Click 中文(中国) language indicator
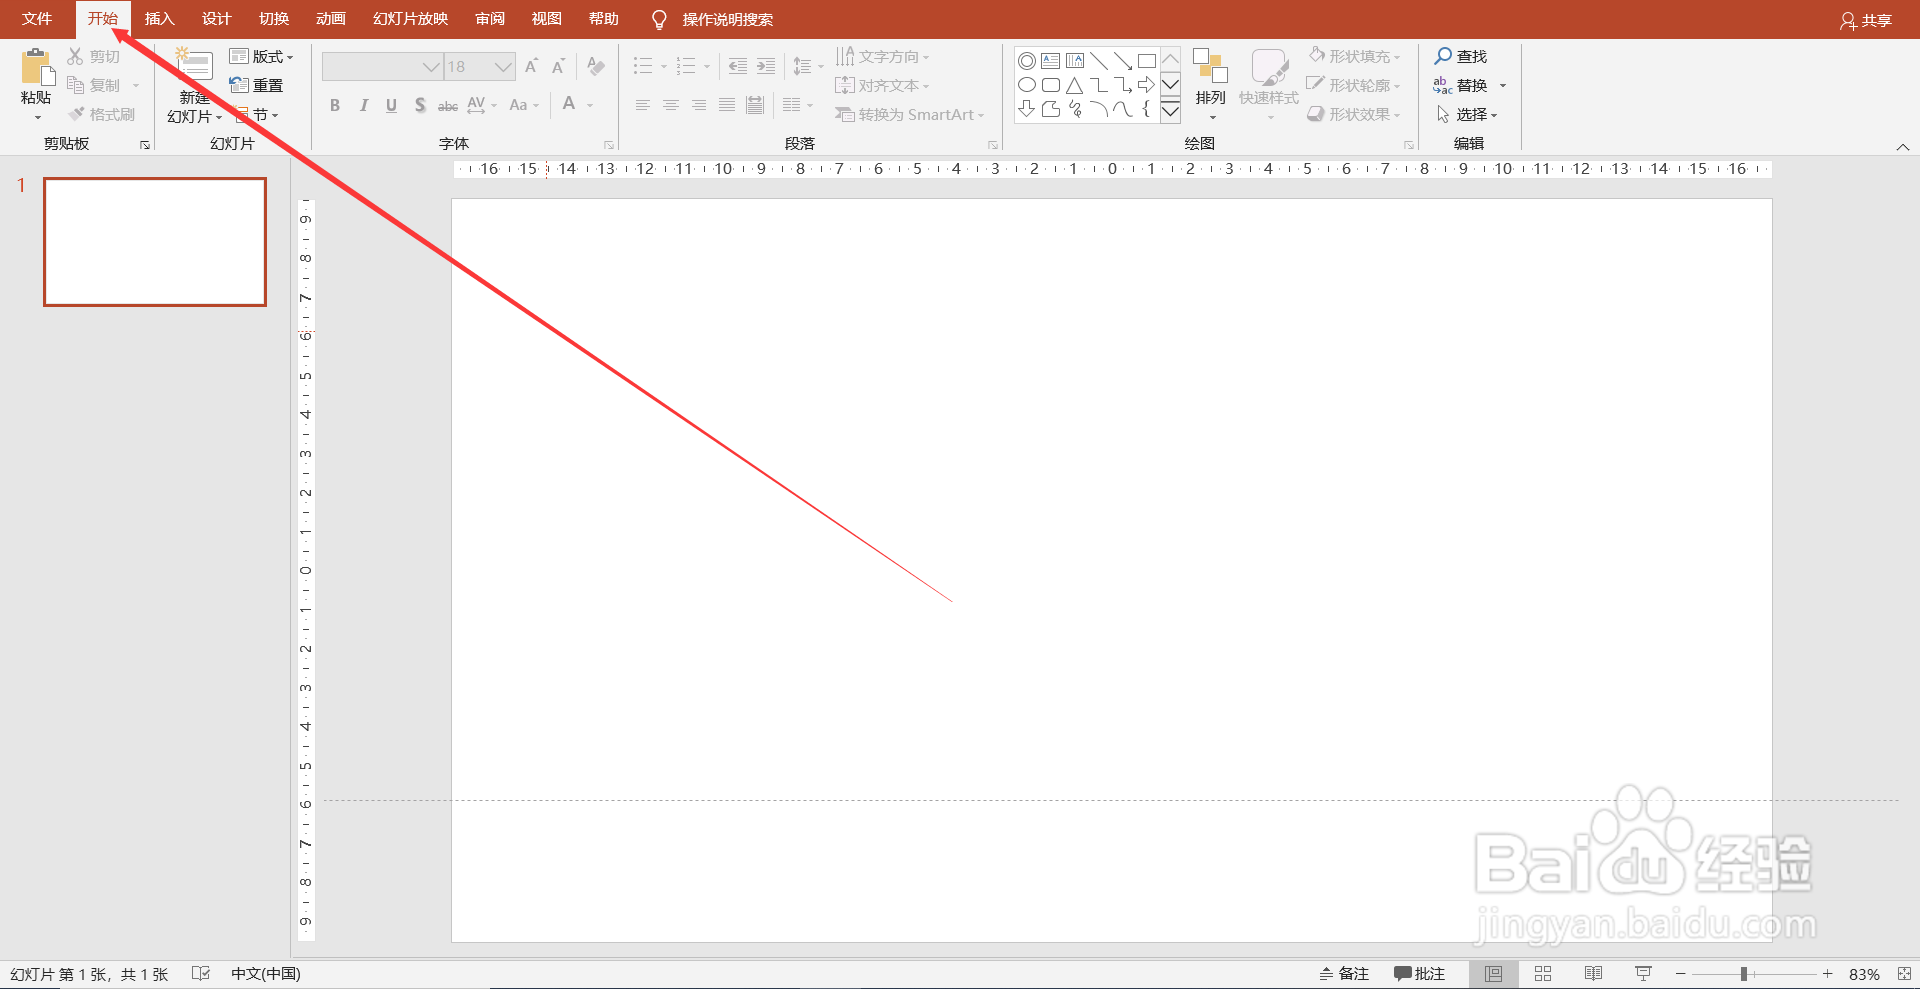 (266, 974)
